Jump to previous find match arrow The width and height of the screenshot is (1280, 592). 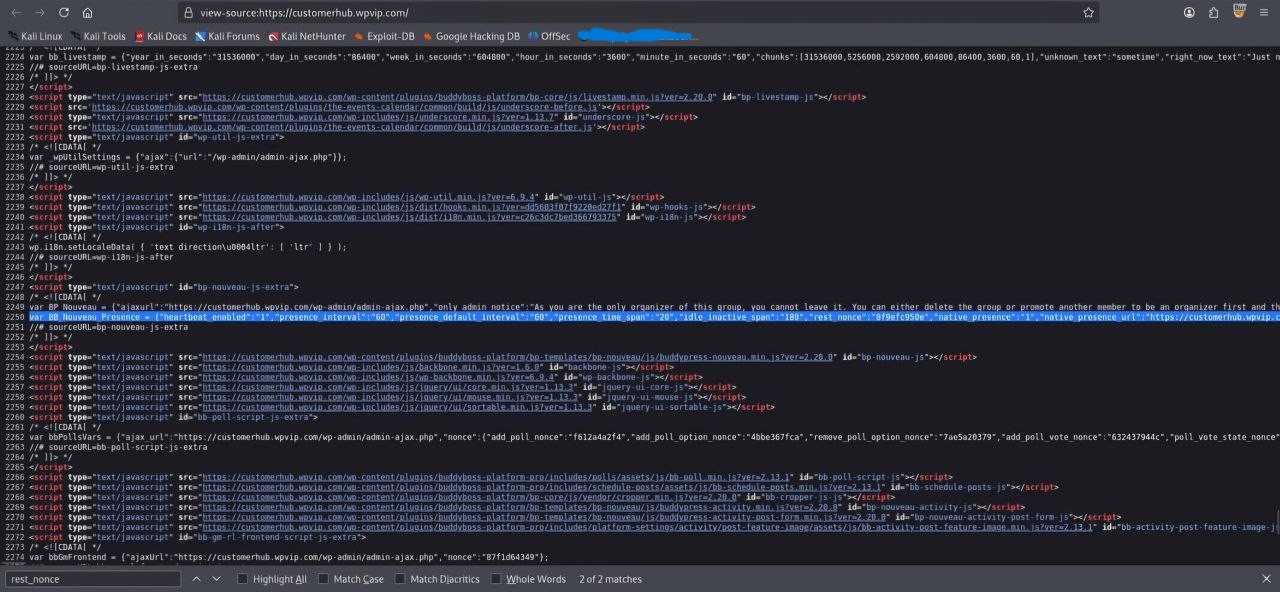(x=197, y=579)
